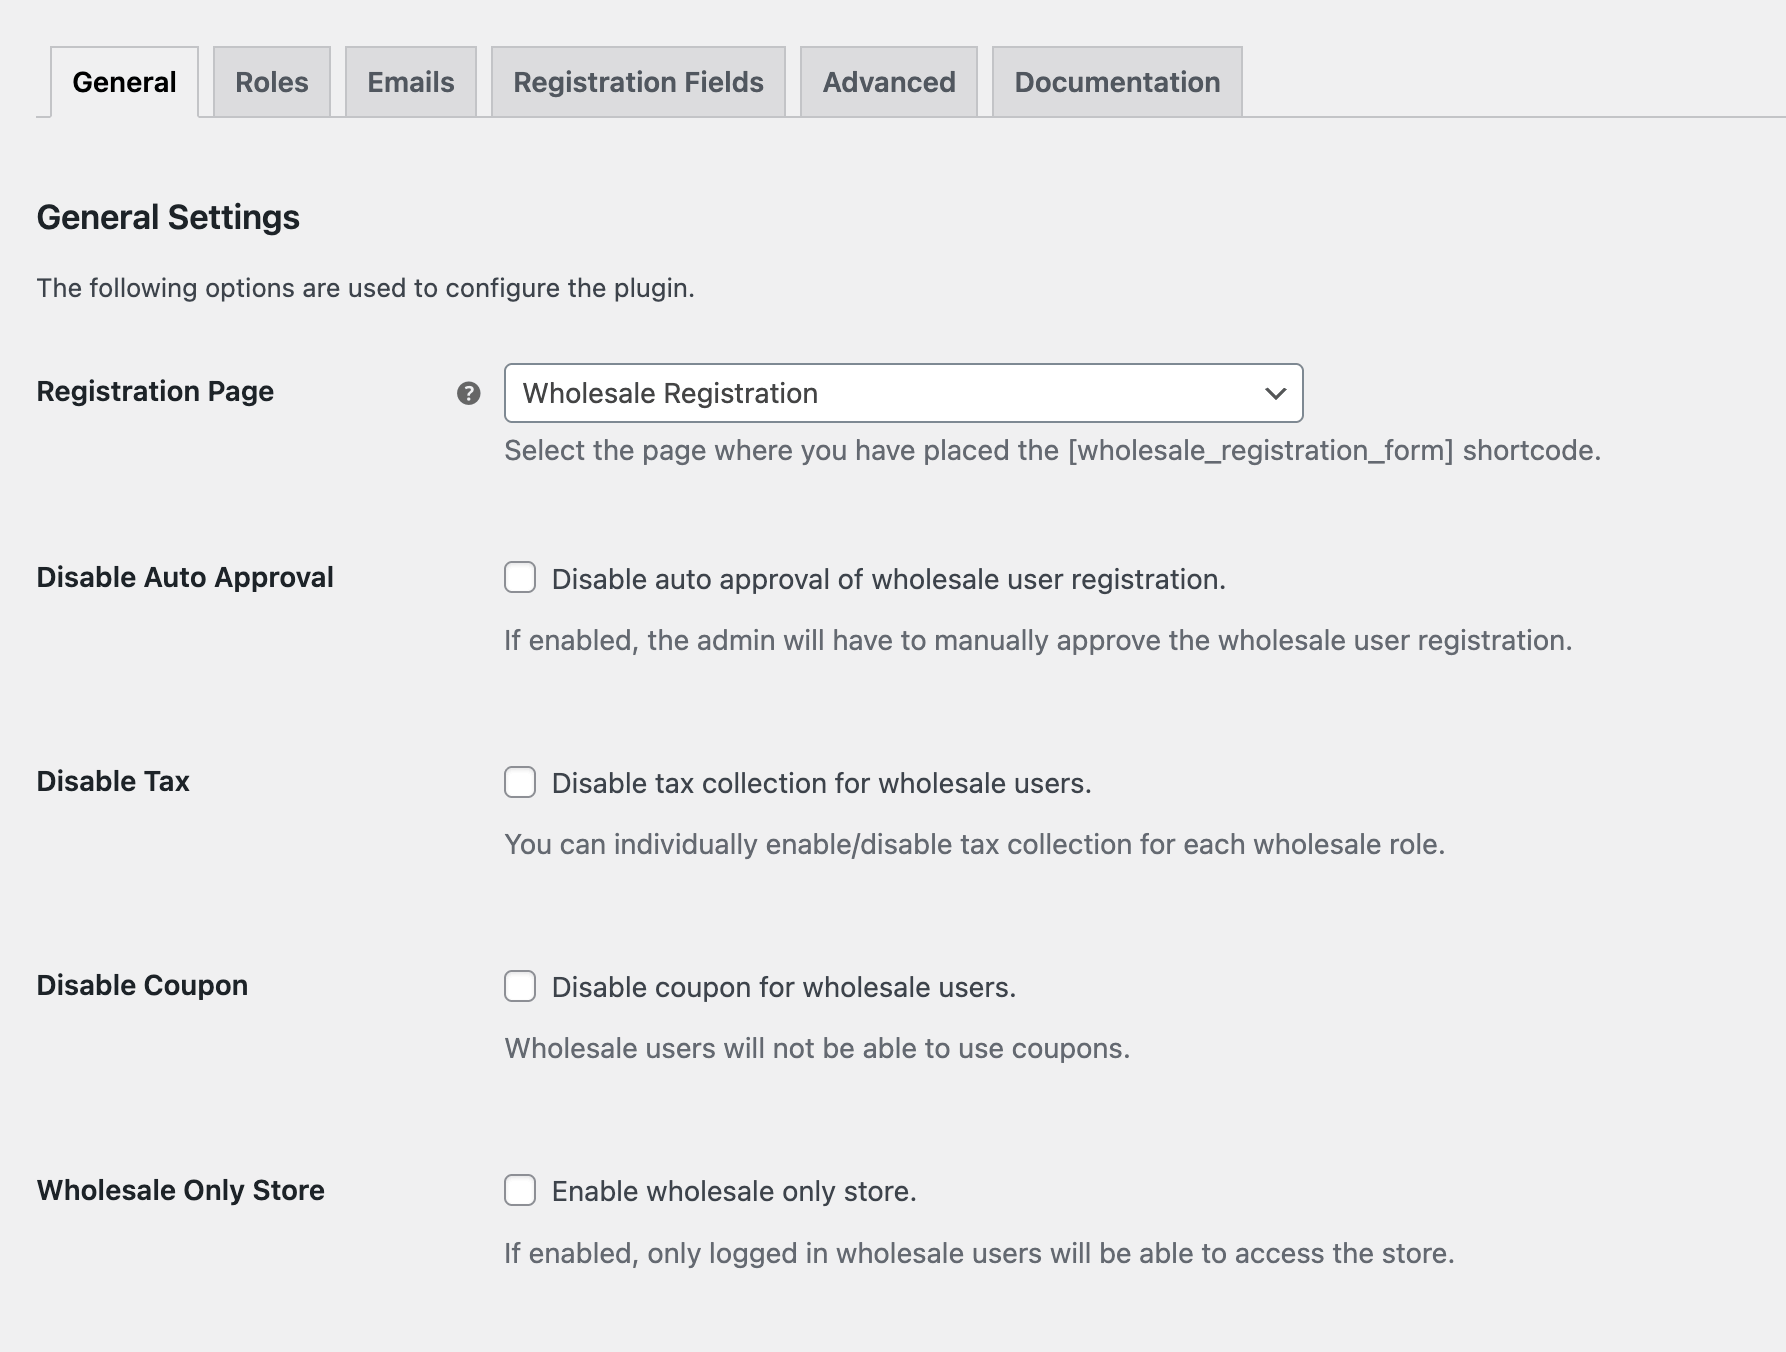The image size is (1786, 1352).
Task: Click 'Enable wholesale only store' label
Action: (734, 1191)
